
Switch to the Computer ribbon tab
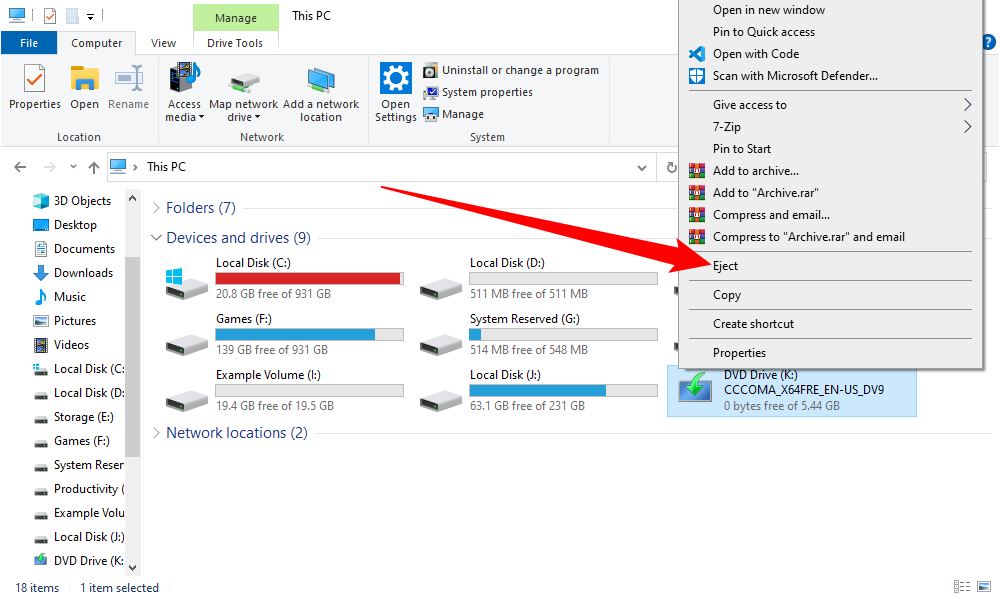pos(96,43)
